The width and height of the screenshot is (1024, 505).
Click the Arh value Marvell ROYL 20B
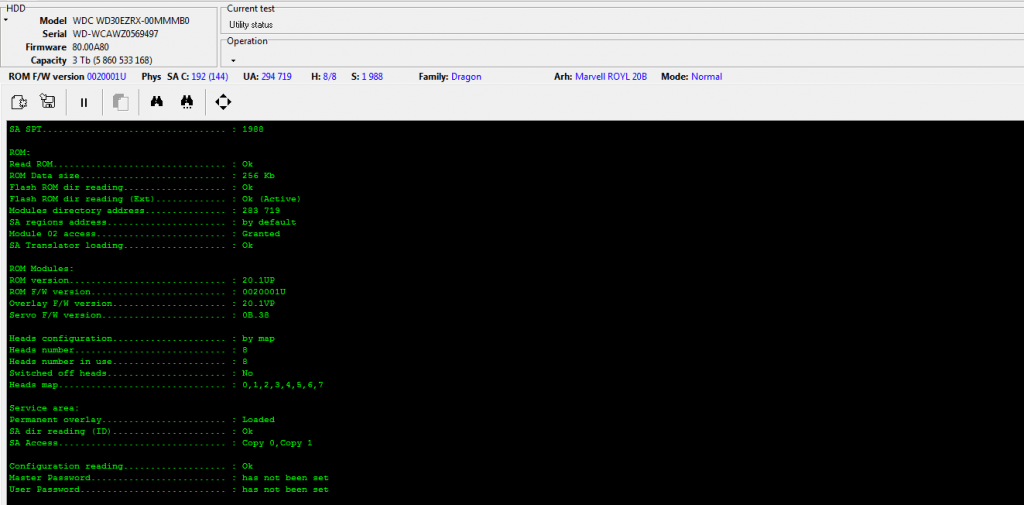pyautogui.click(x=611, y=76)
